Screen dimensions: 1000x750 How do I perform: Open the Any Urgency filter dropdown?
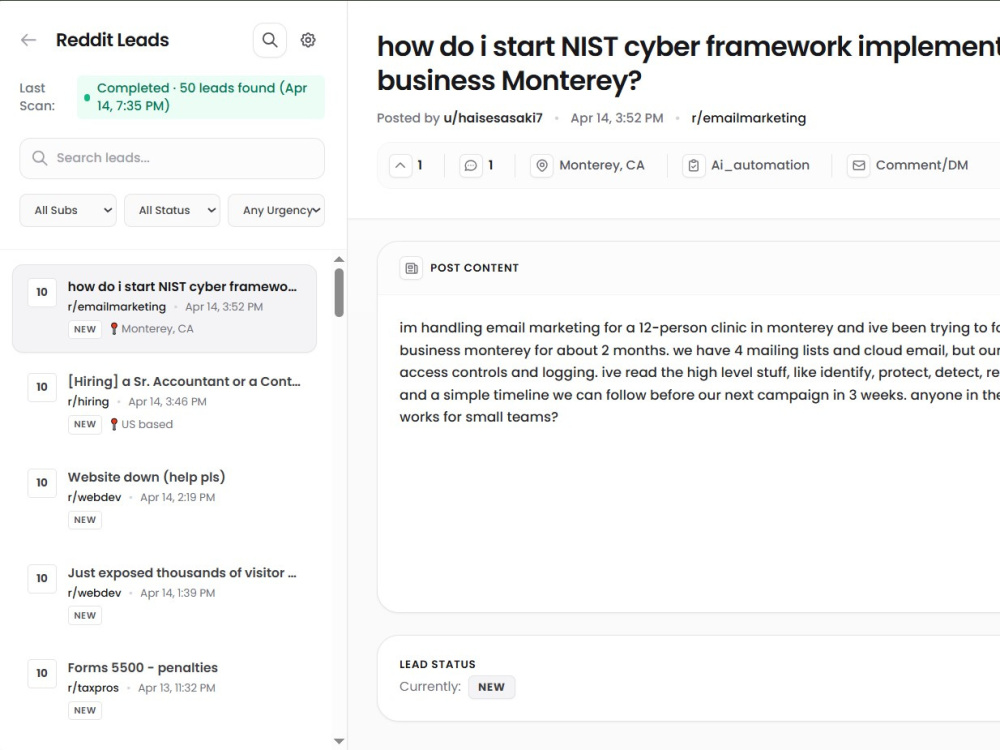pyautogui.click(x=276, y=210)
